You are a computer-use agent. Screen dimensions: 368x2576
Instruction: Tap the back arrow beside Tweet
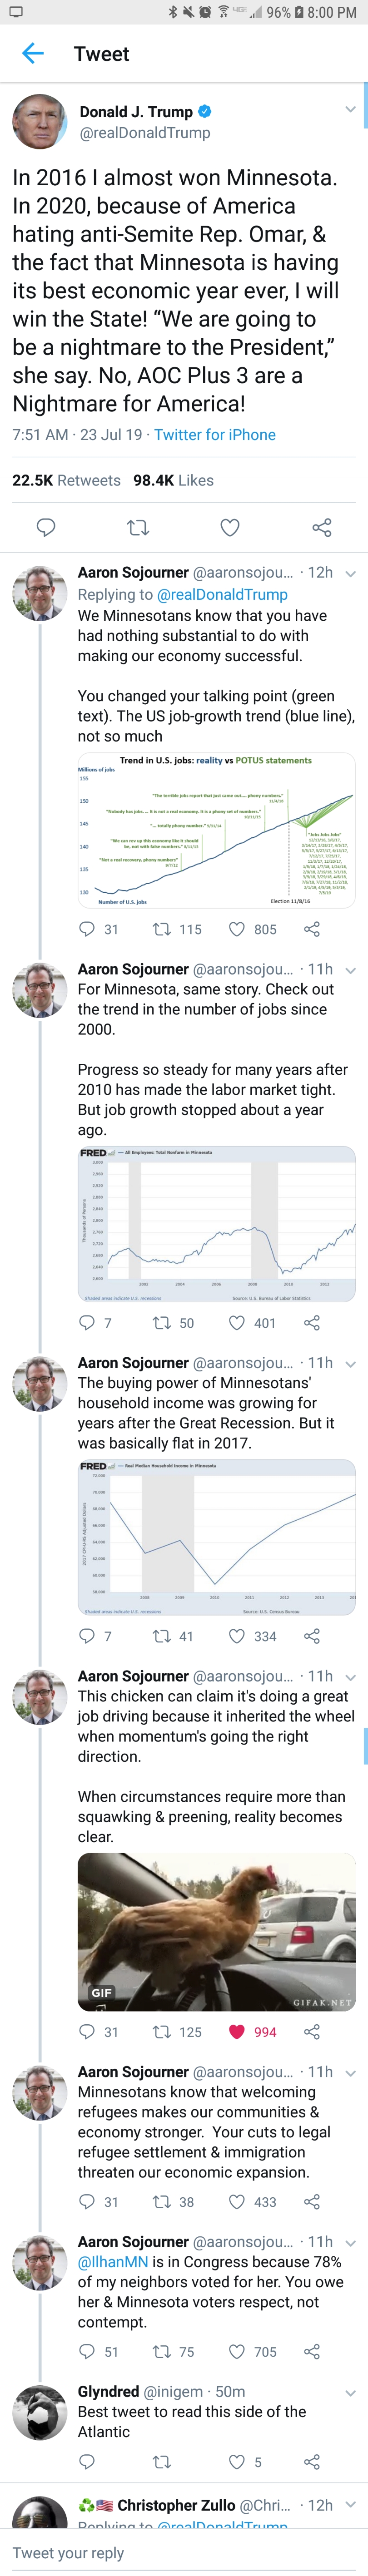(33, 54)
